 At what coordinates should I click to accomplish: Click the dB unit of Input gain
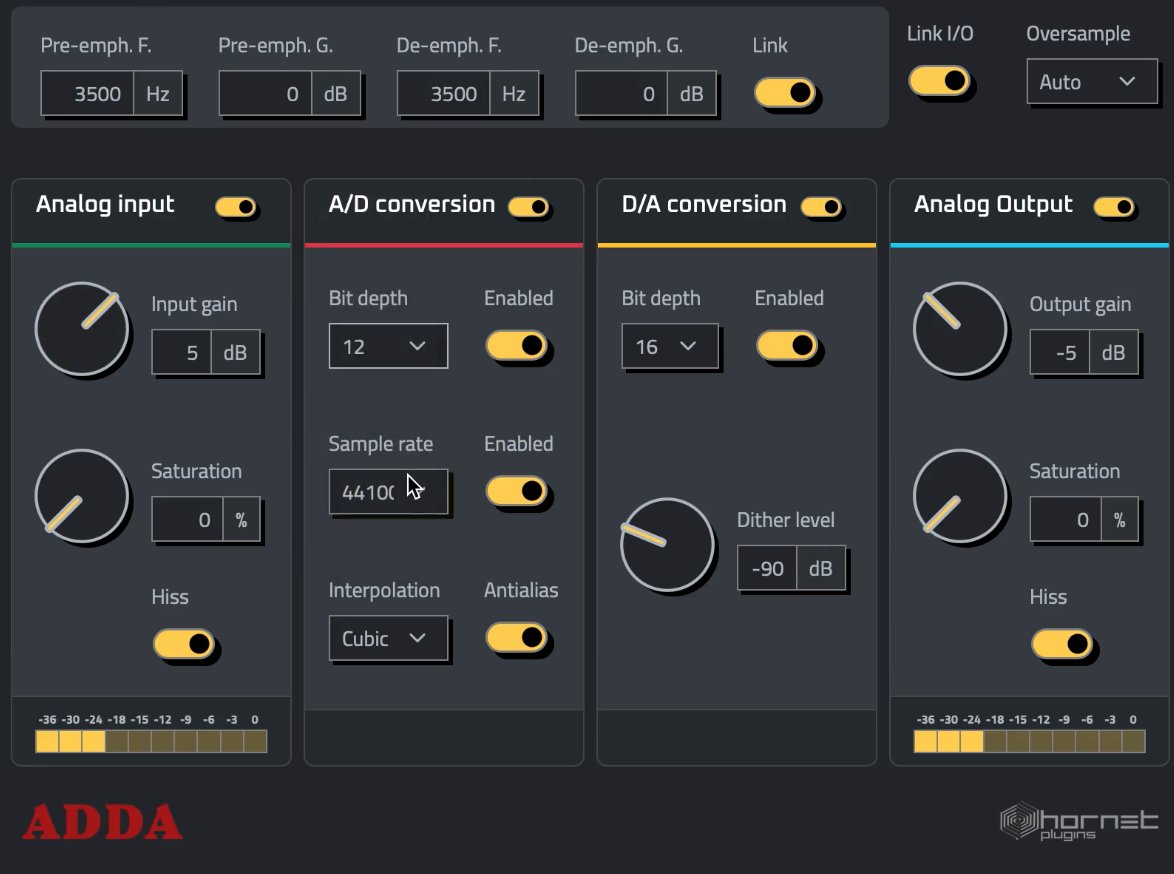click(236, 352)
